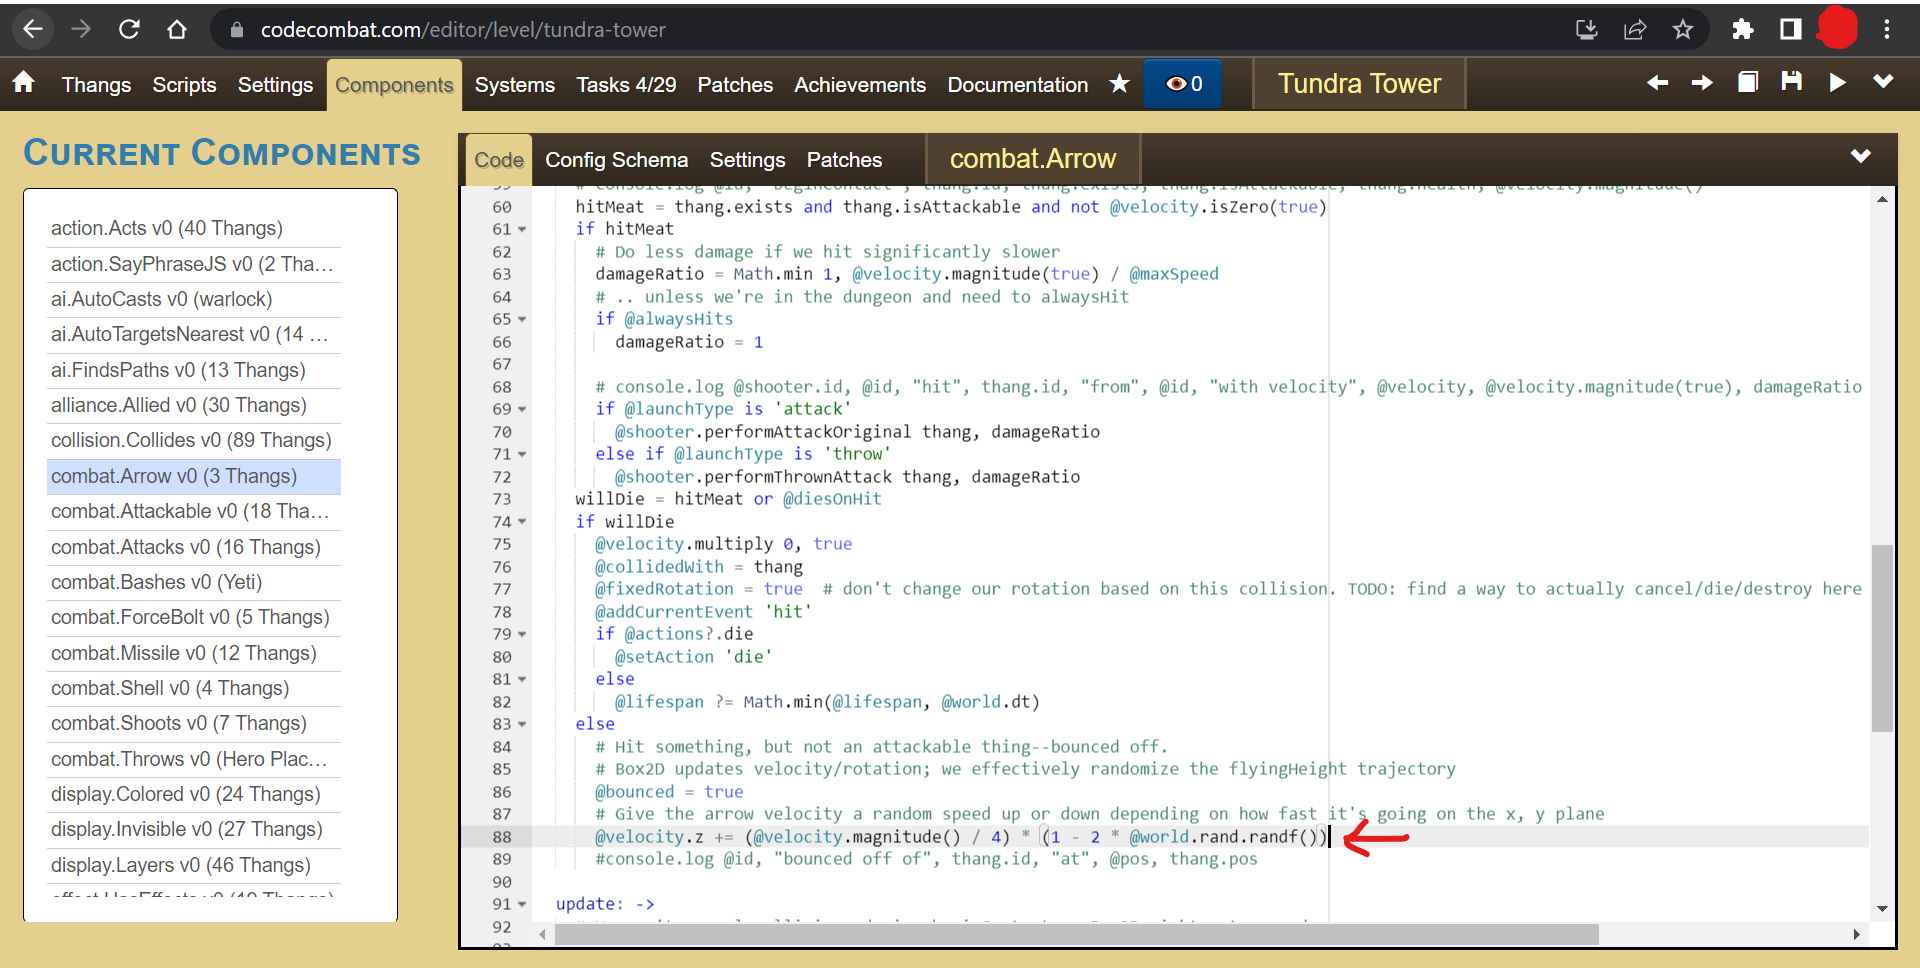Reload the page with the refresh icon

pyautogui.click(x=129, y=29)
